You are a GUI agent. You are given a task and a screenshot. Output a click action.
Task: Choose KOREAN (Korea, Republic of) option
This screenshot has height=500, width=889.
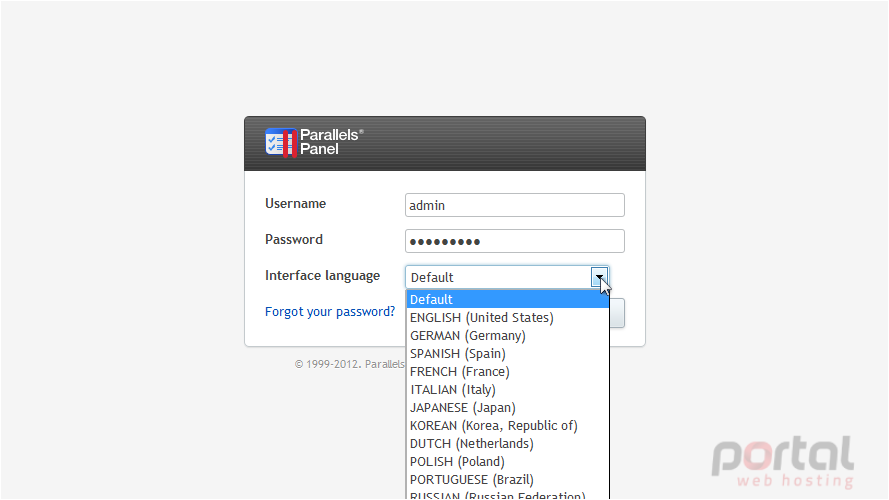(x=507, y=426)
